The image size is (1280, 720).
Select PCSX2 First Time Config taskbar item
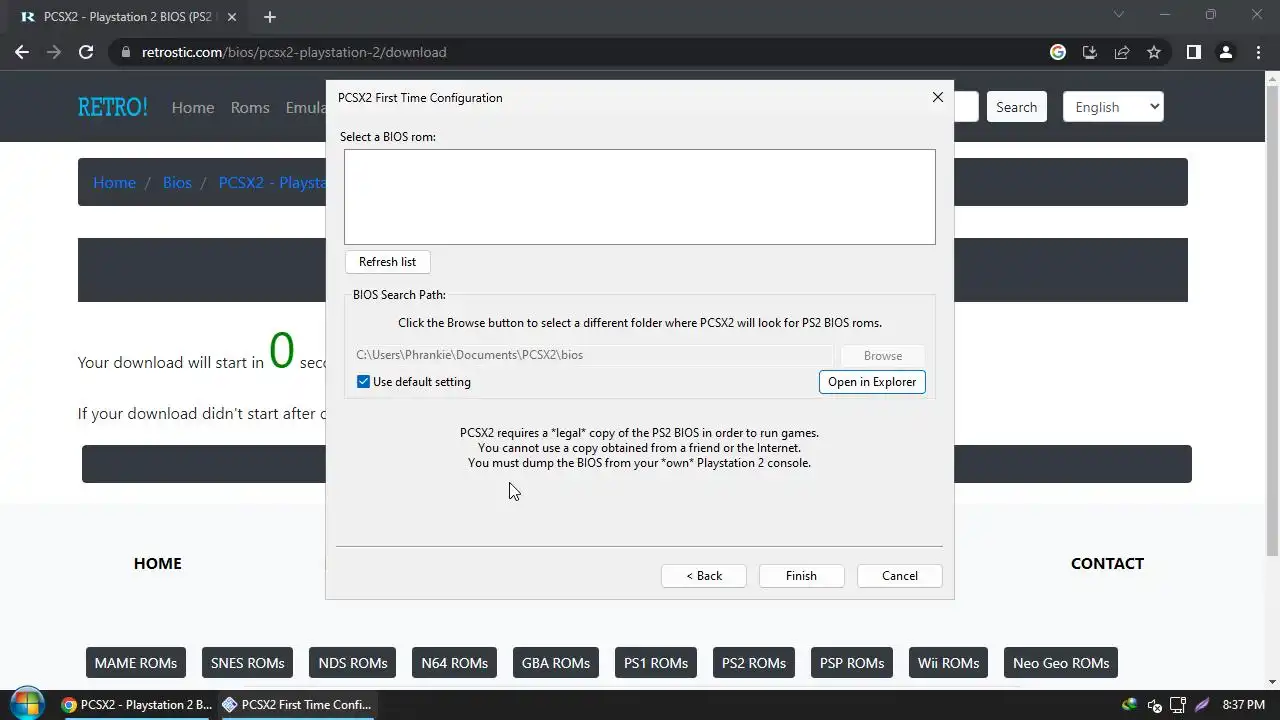(x=297, y=705)
